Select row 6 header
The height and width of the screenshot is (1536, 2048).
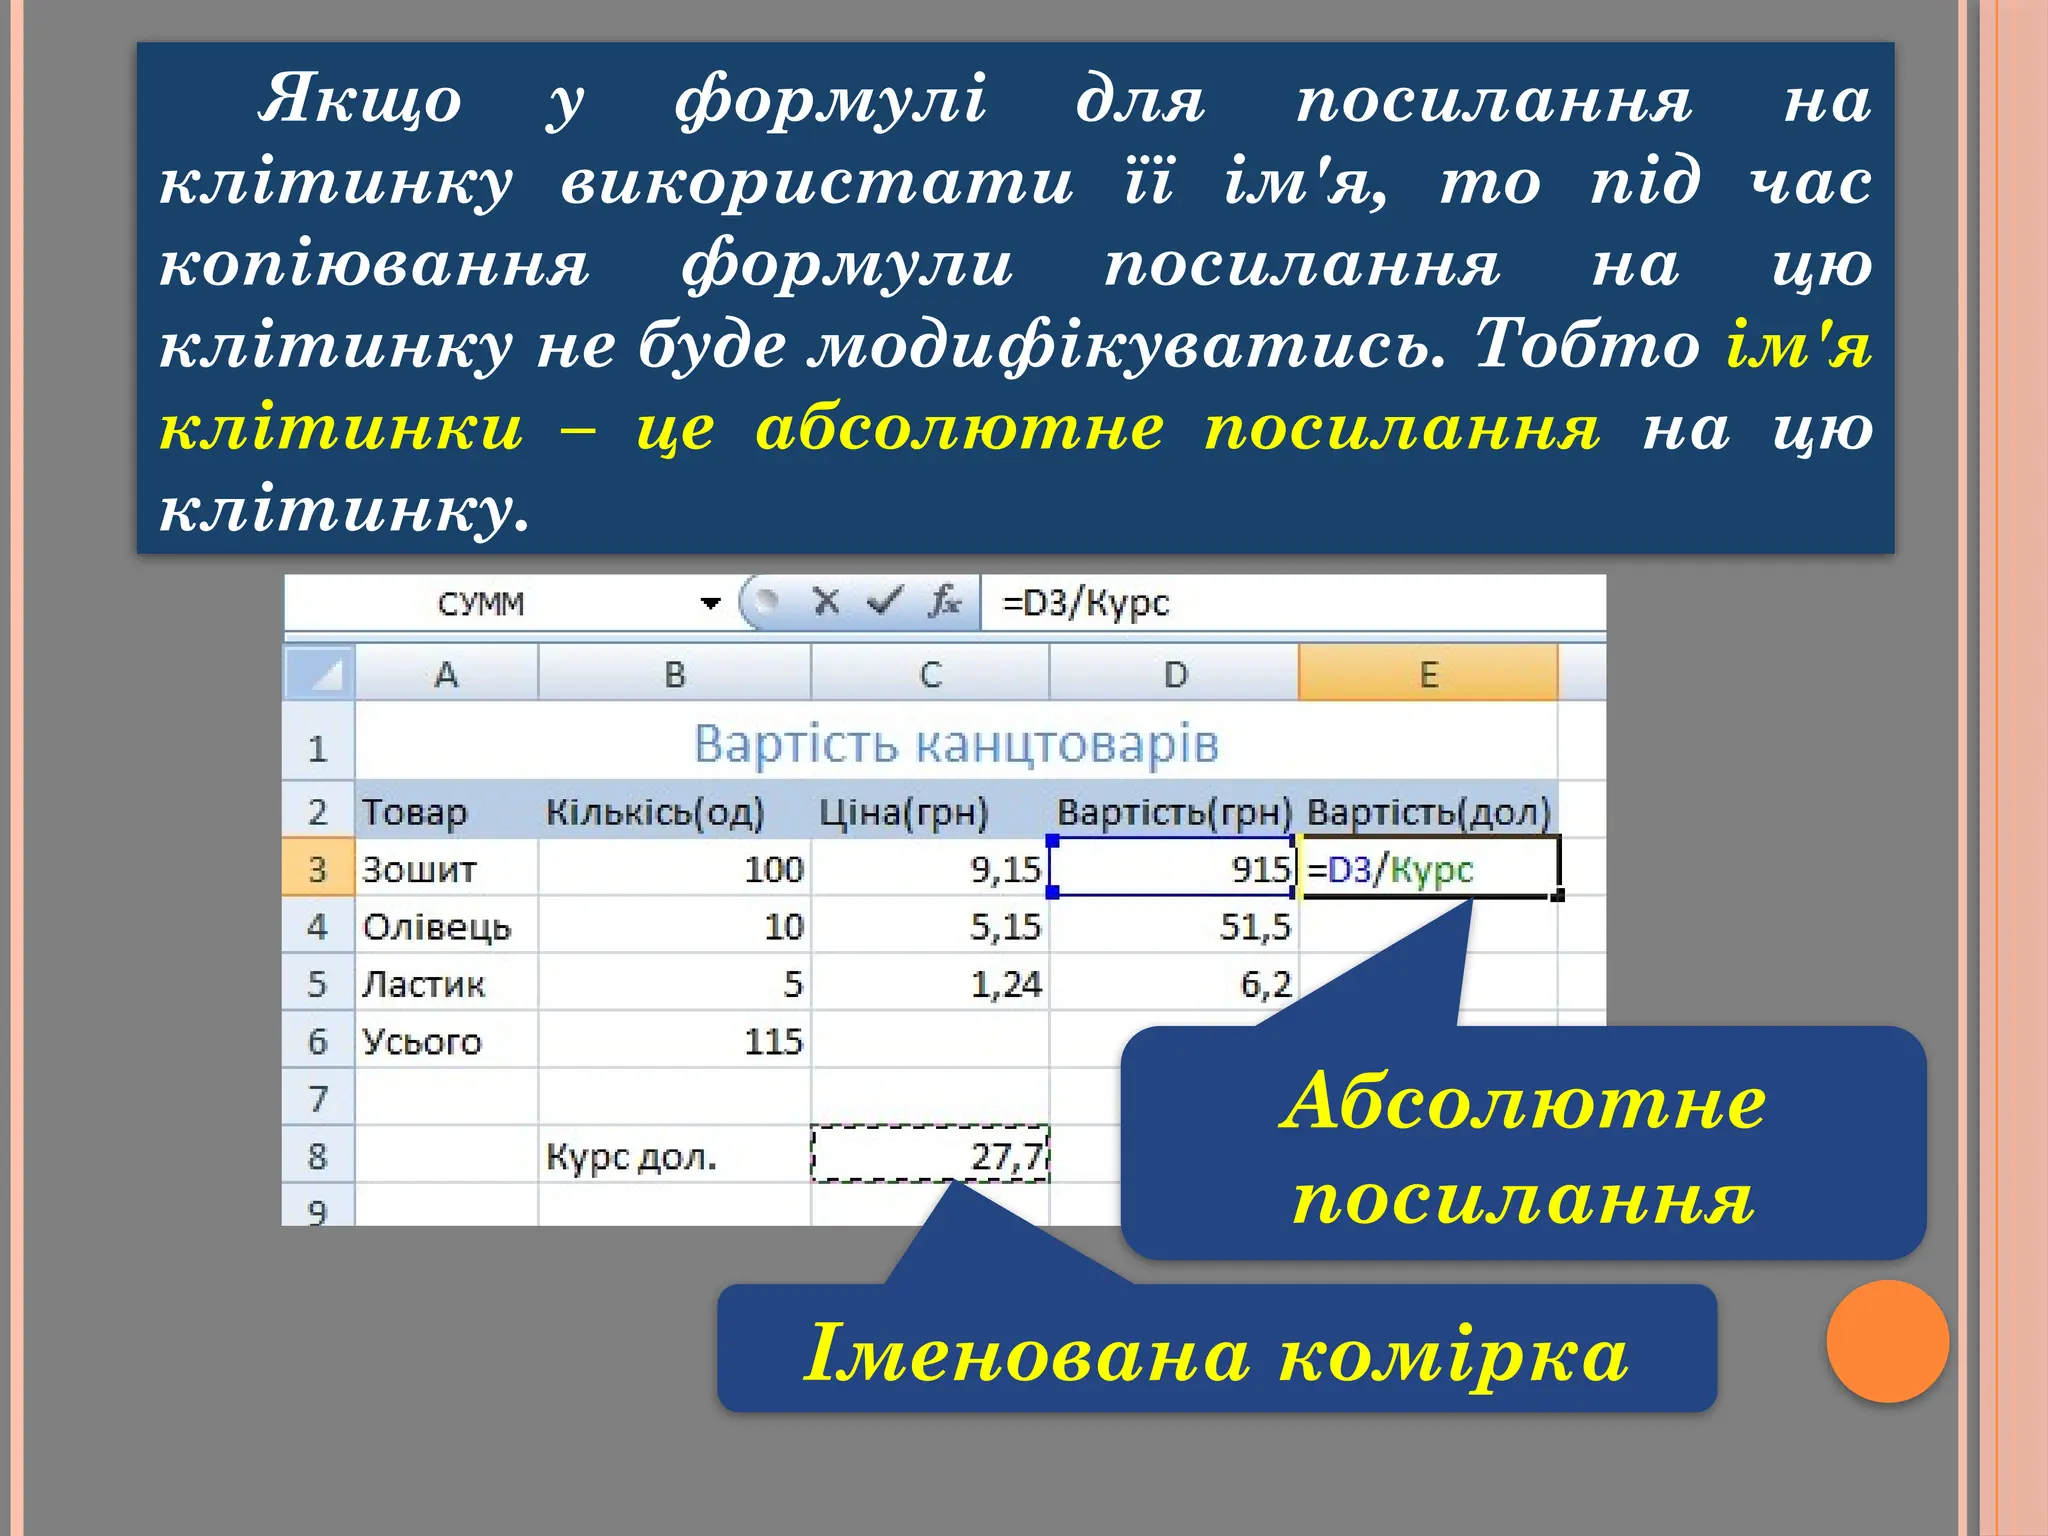tap(318, 1040)
